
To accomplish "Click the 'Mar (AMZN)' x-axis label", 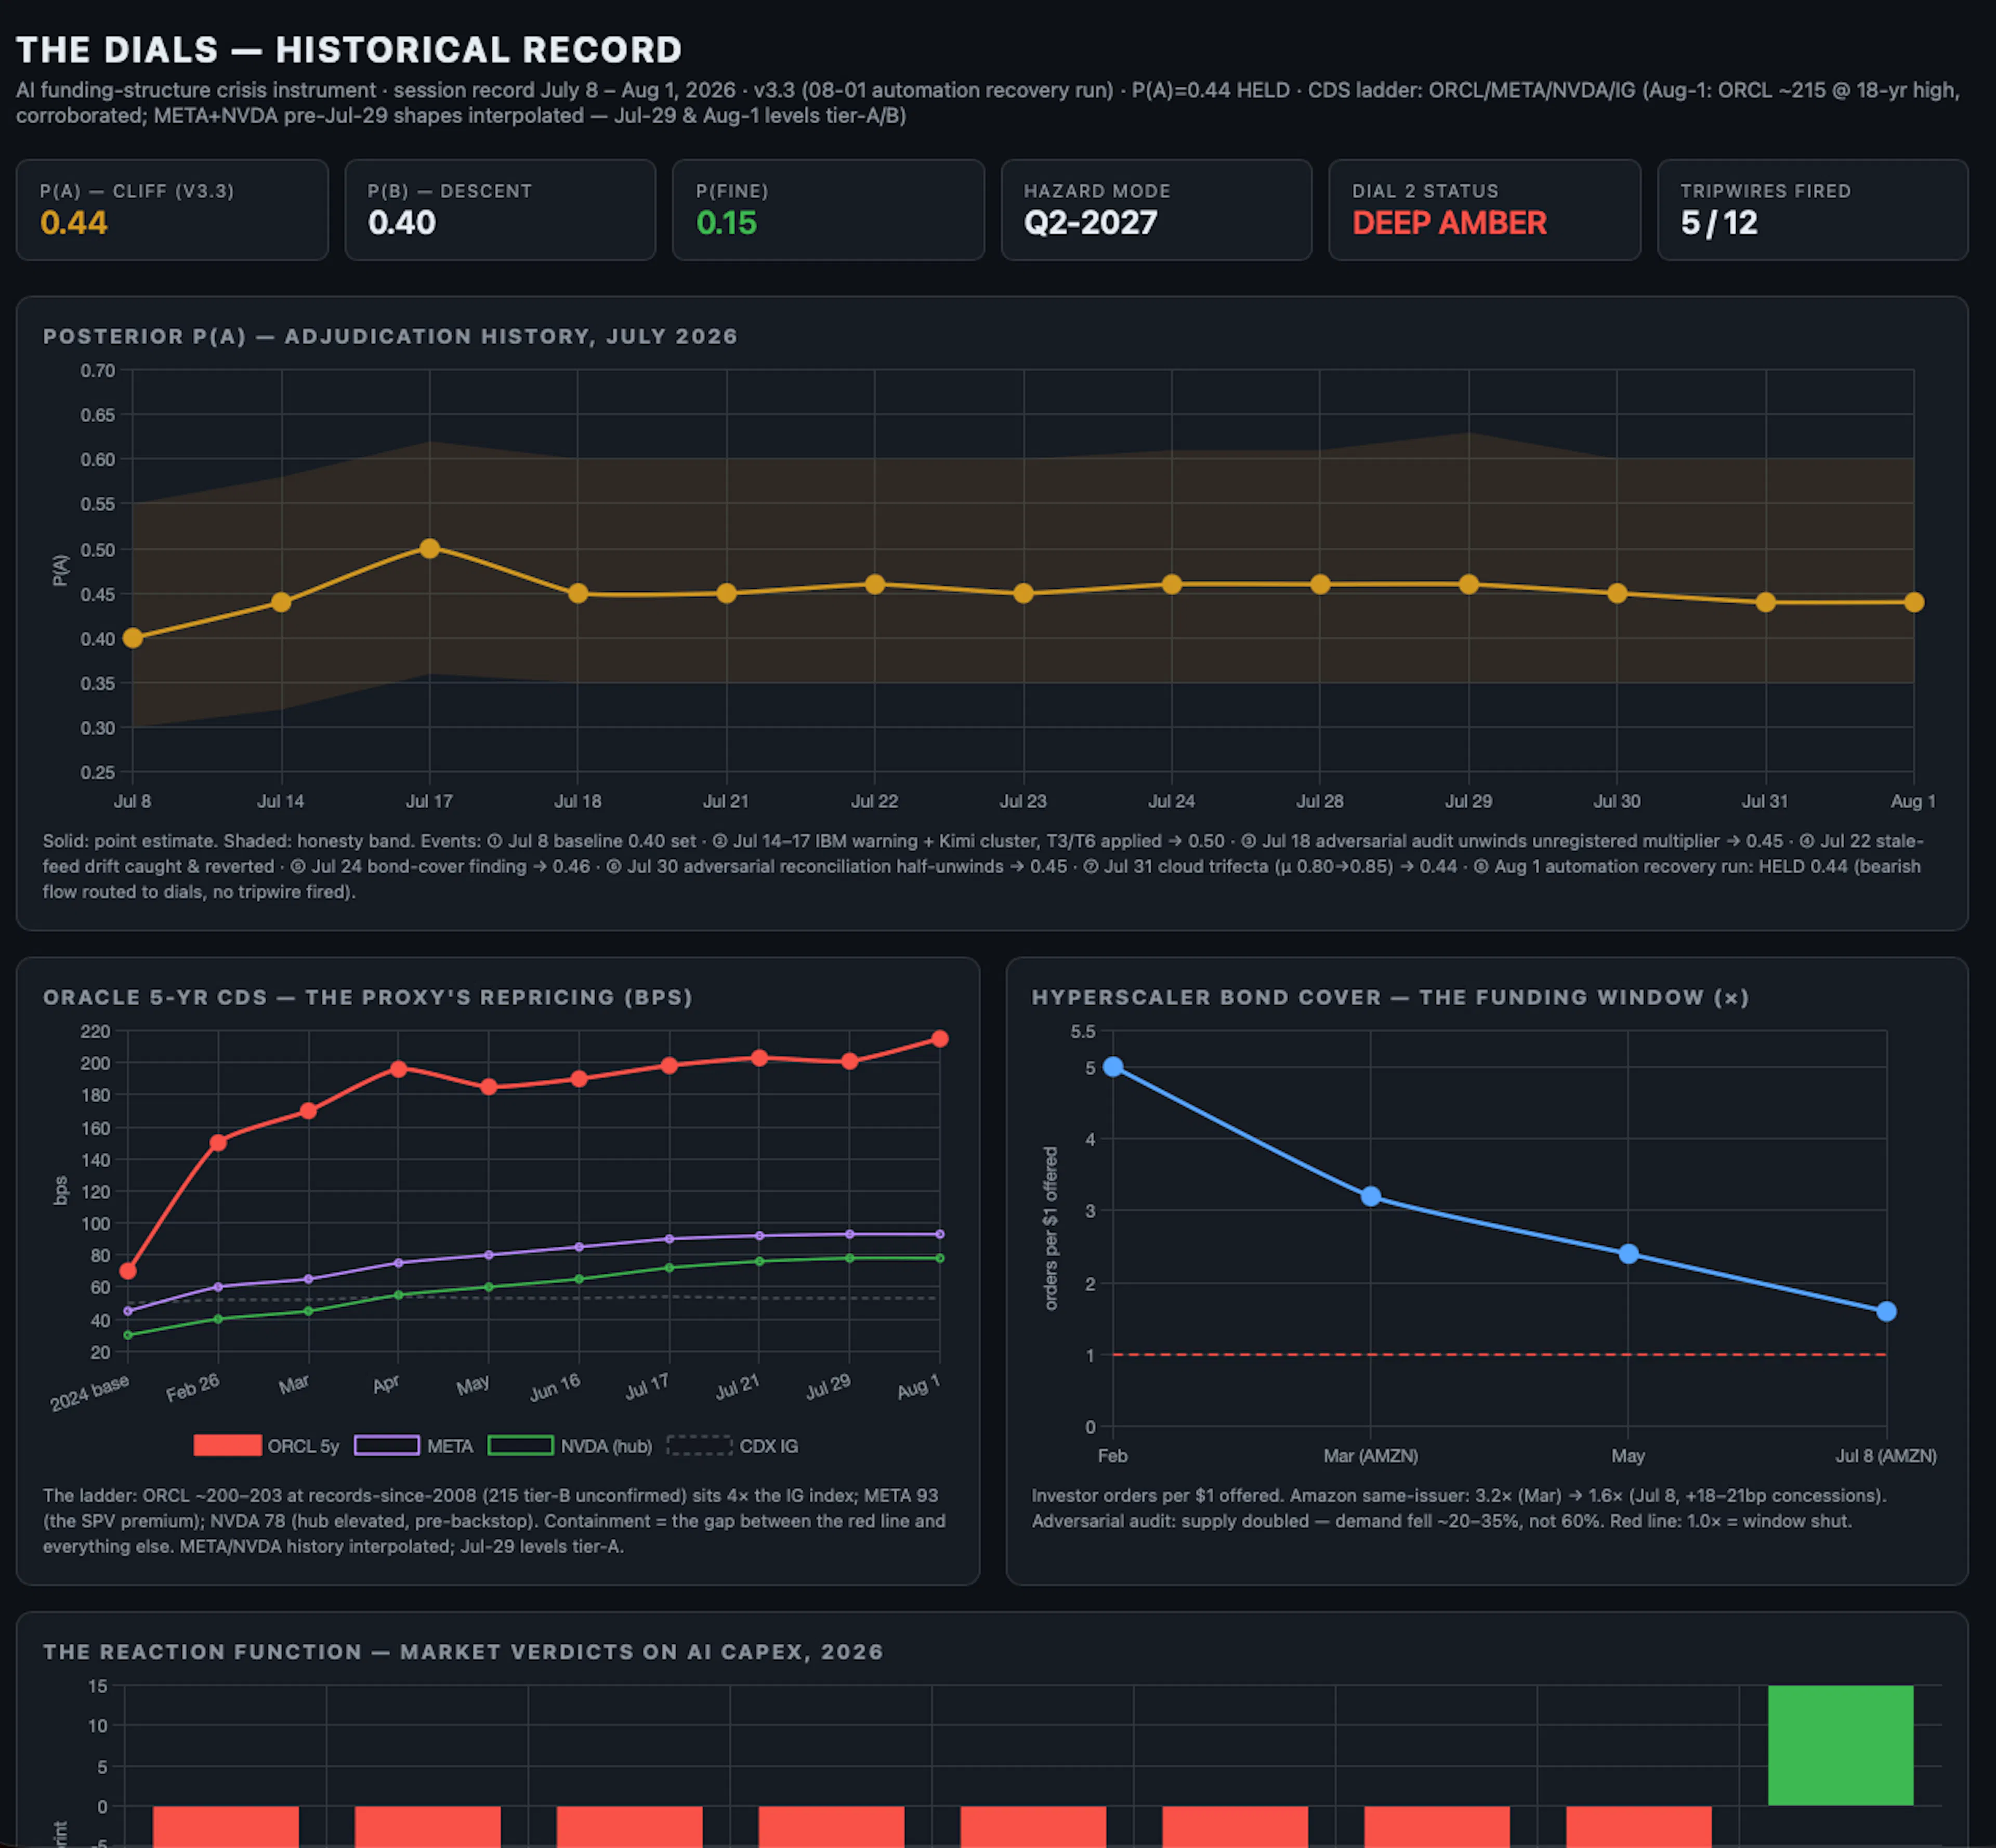I will click(1371, 1456).
